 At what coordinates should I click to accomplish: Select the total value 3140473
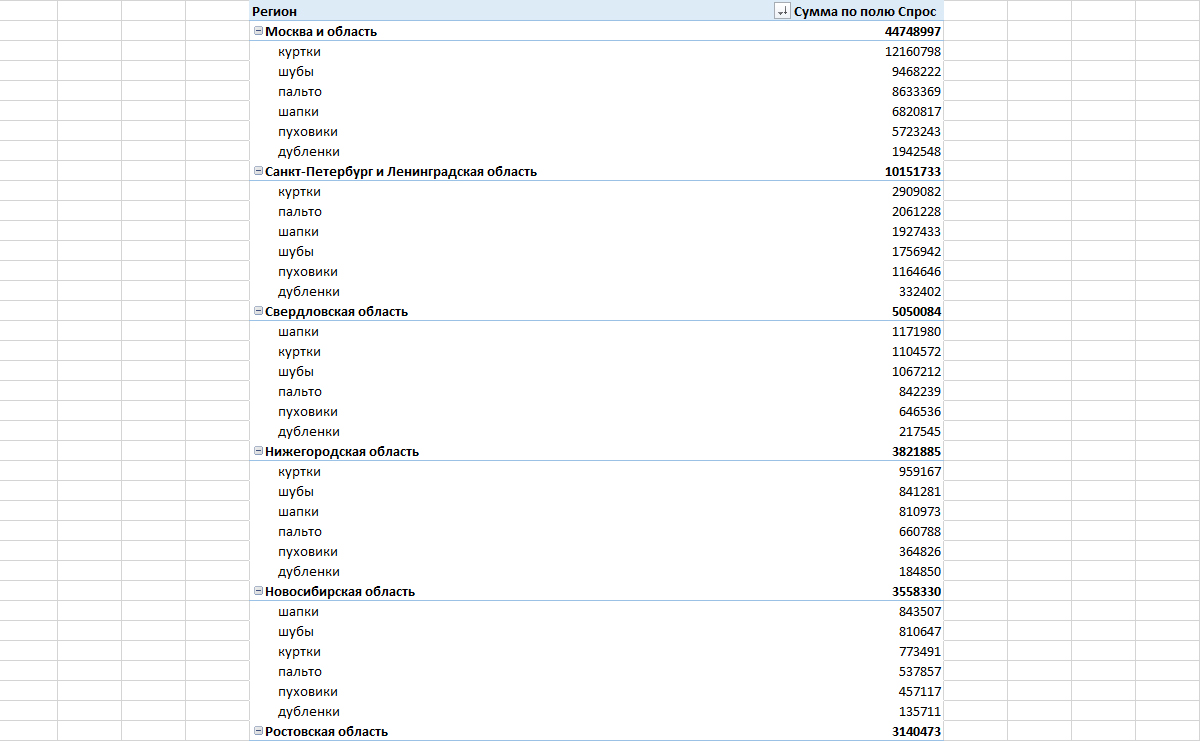(916, 731)
